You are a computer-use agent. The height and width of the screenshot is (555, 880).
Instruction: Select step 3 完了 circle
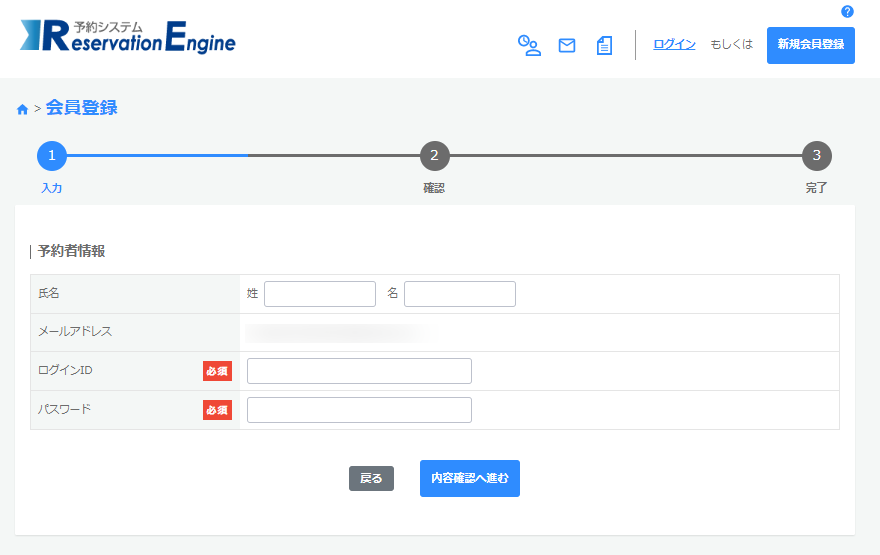817,156
